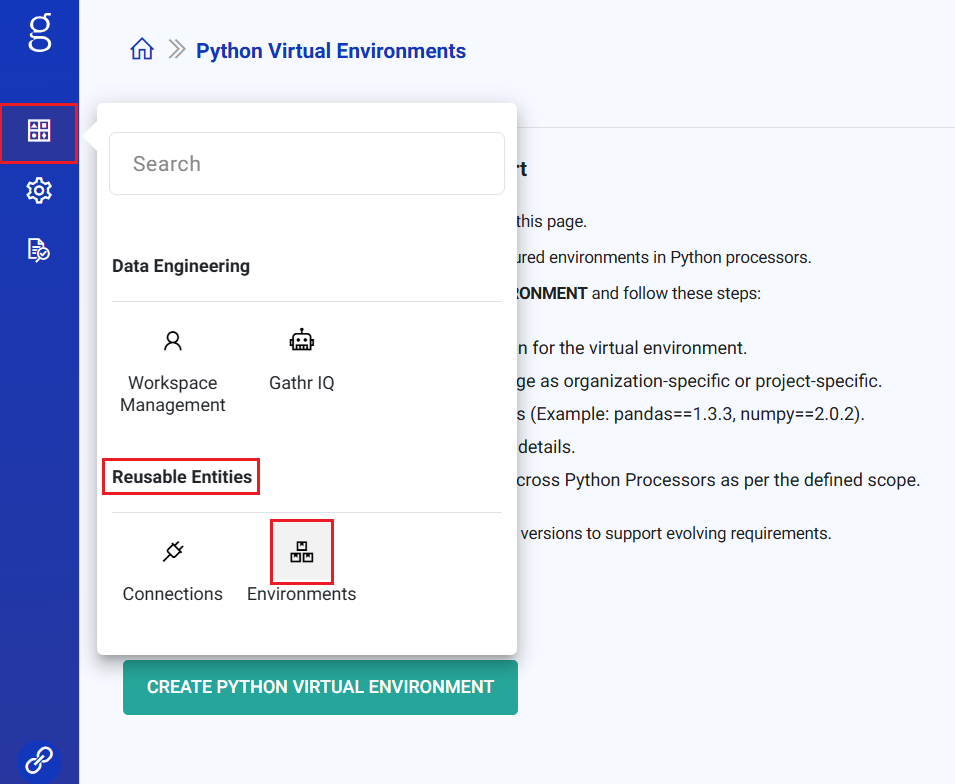Click the Environments boxes icon
This screenshot has width=955, height=784.
coord(302,551)
